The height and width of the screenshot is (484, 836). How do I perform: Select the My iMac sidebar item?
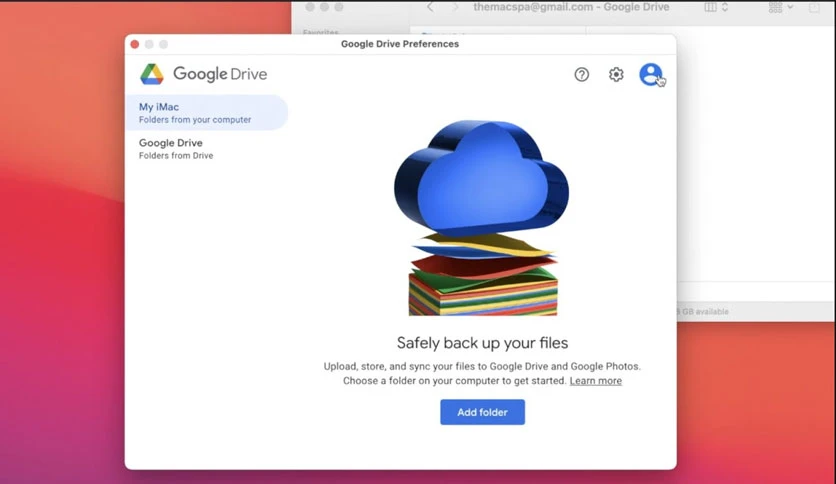click(206, 112)
